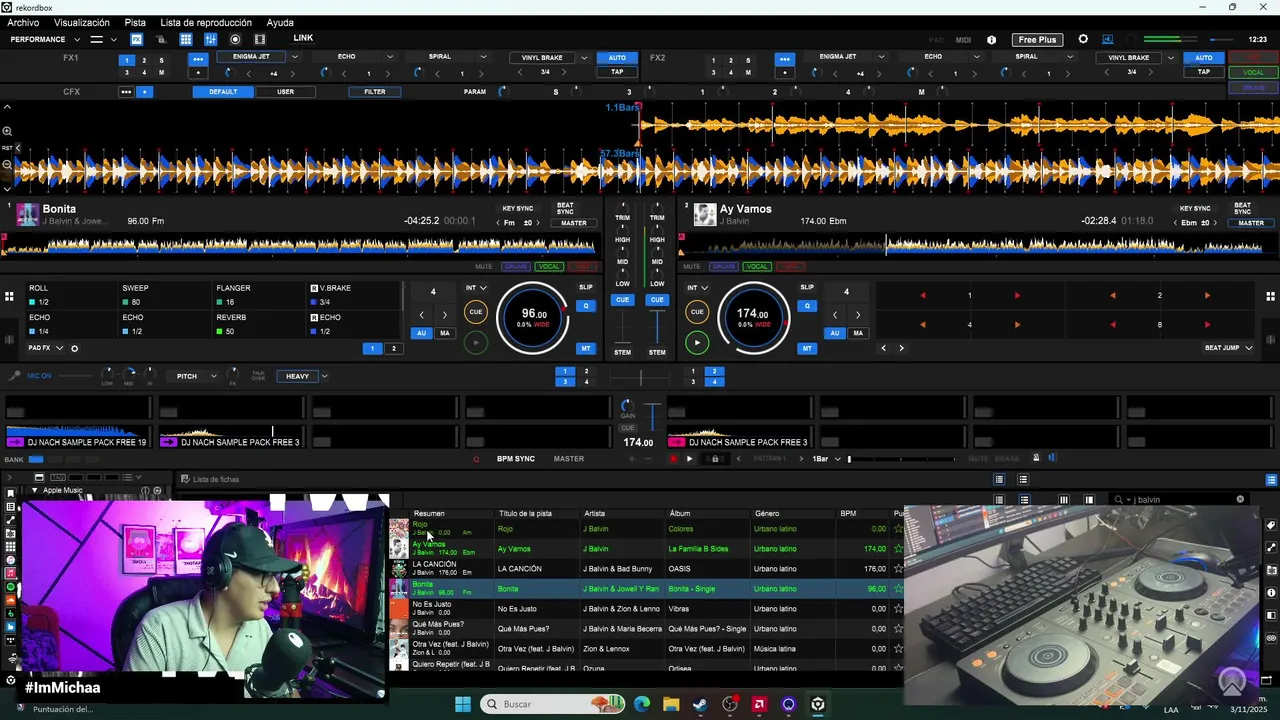This screenshot has height=720, width=1280.
Task: Open rekordbox icon in taskbar
Action: tap(818, 704)
